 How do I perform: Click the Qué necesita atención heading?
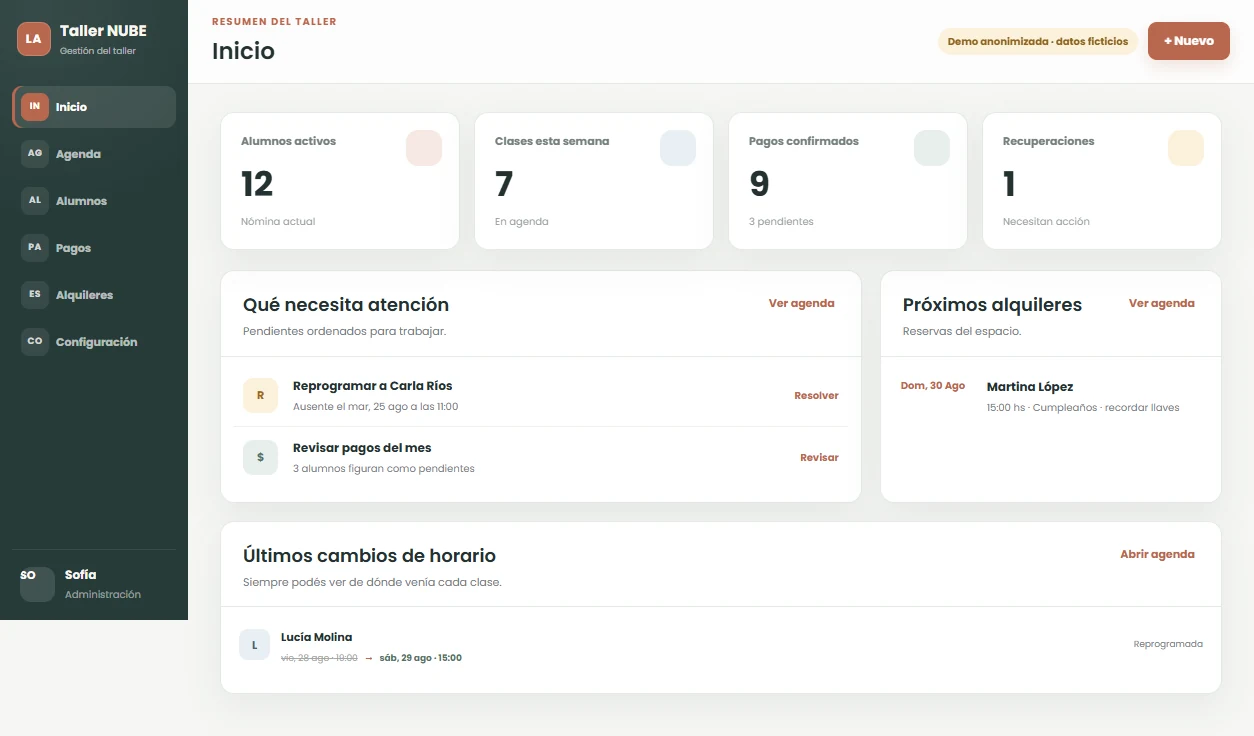click(x=346, y=305)
